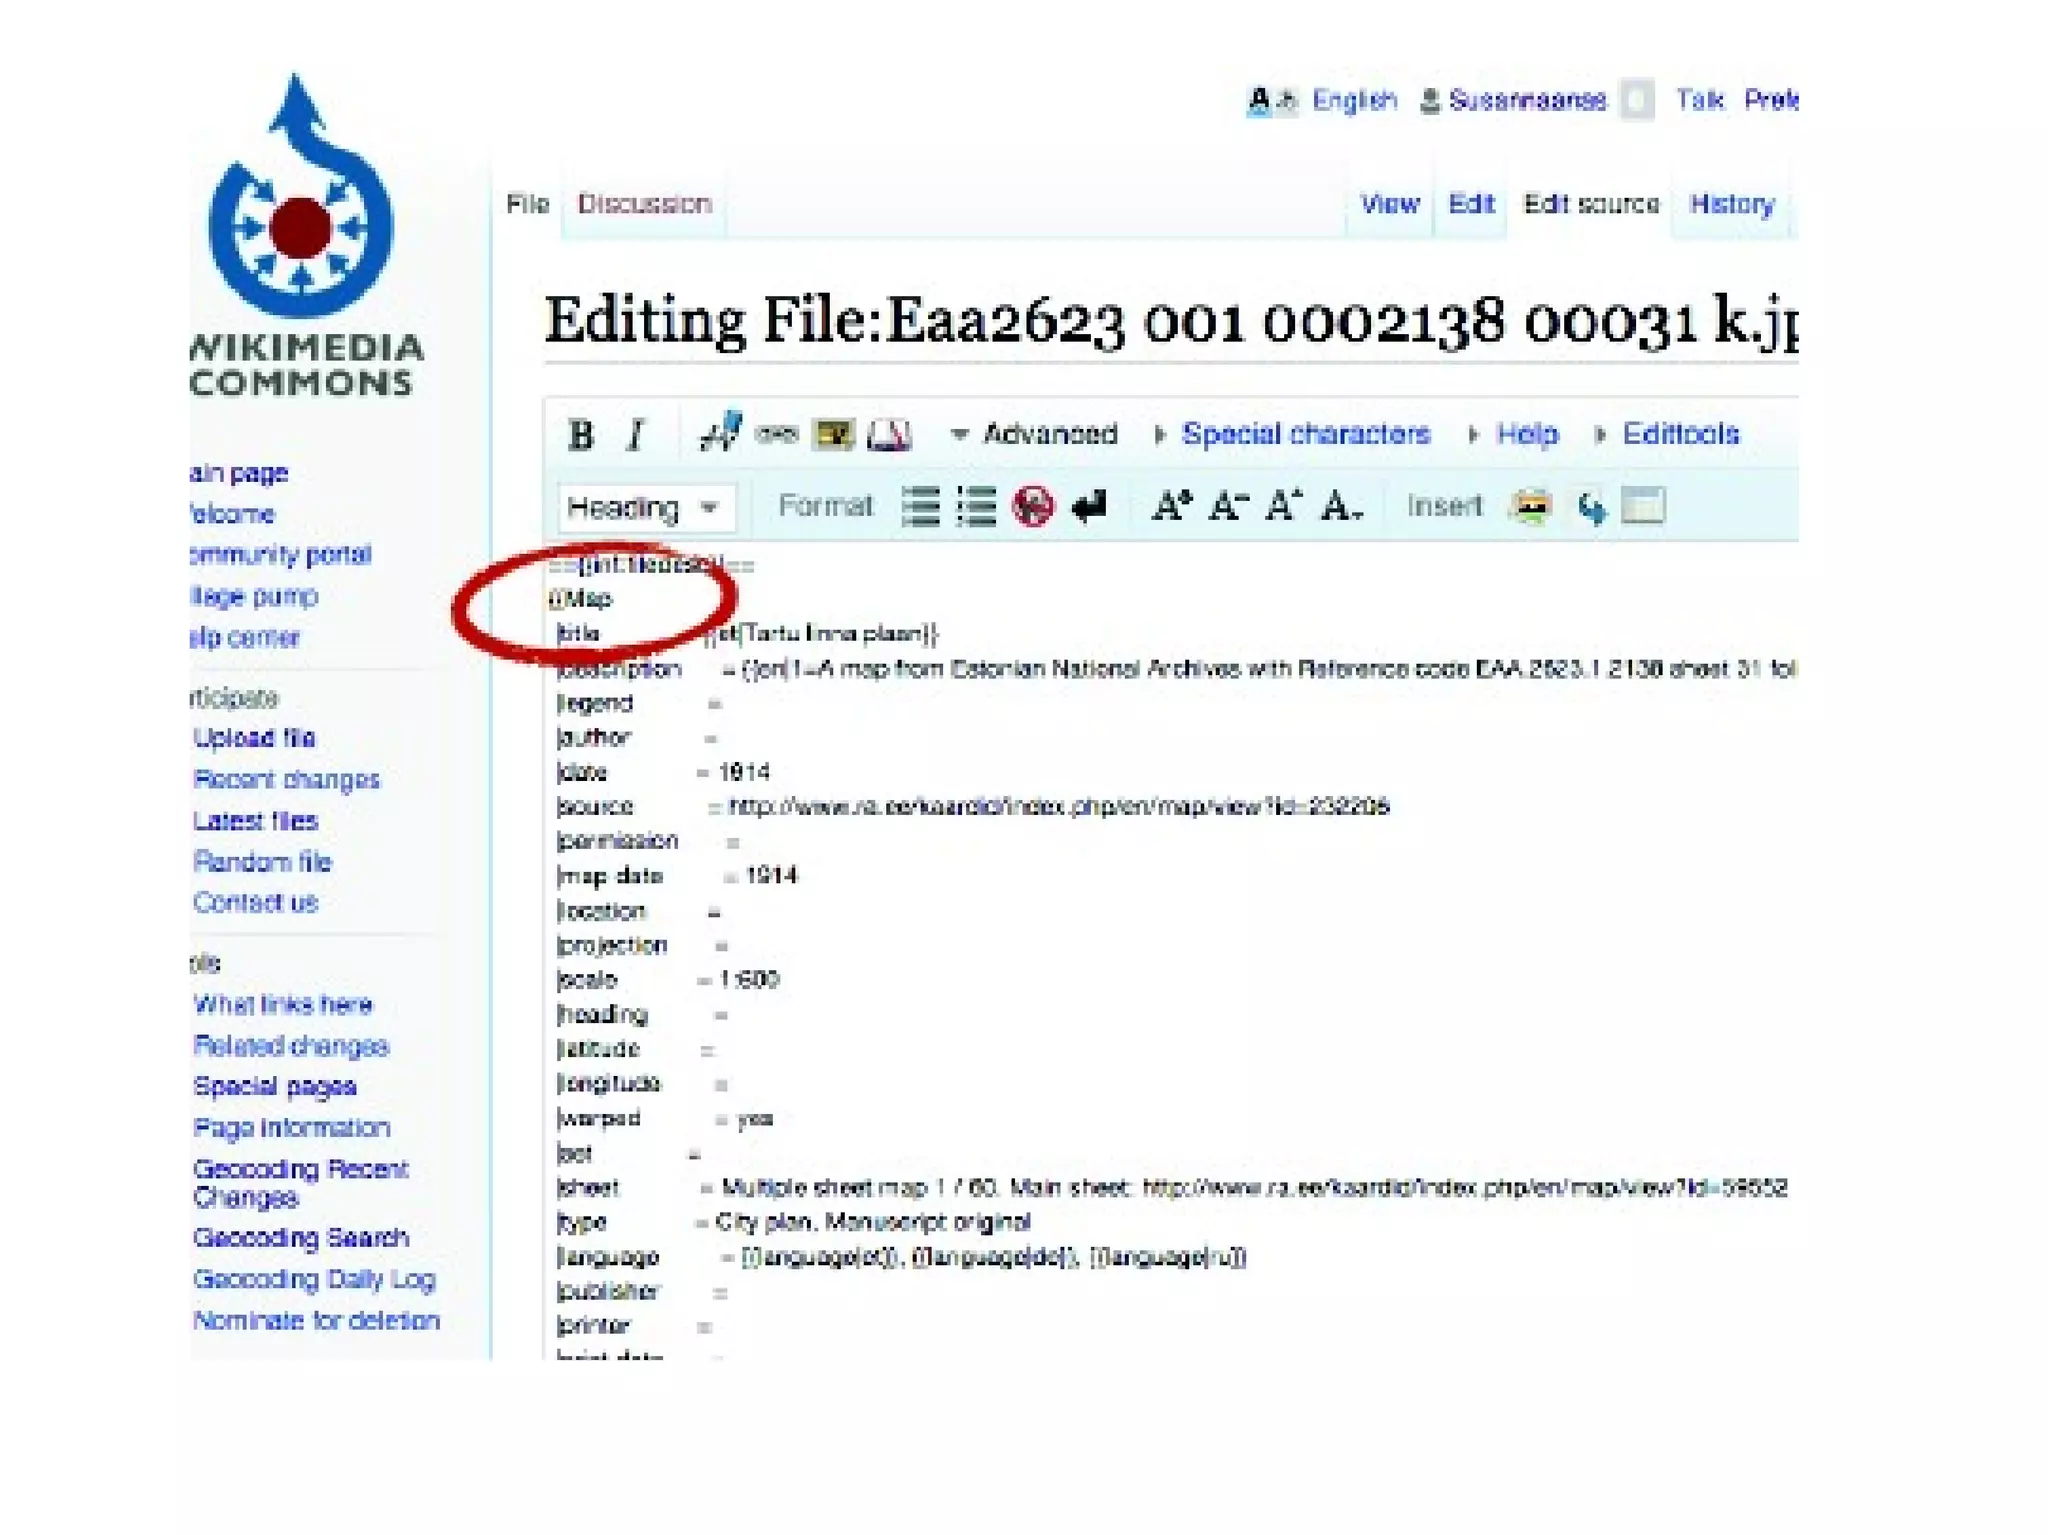Open the Edit tab

tap(1471, 204)
